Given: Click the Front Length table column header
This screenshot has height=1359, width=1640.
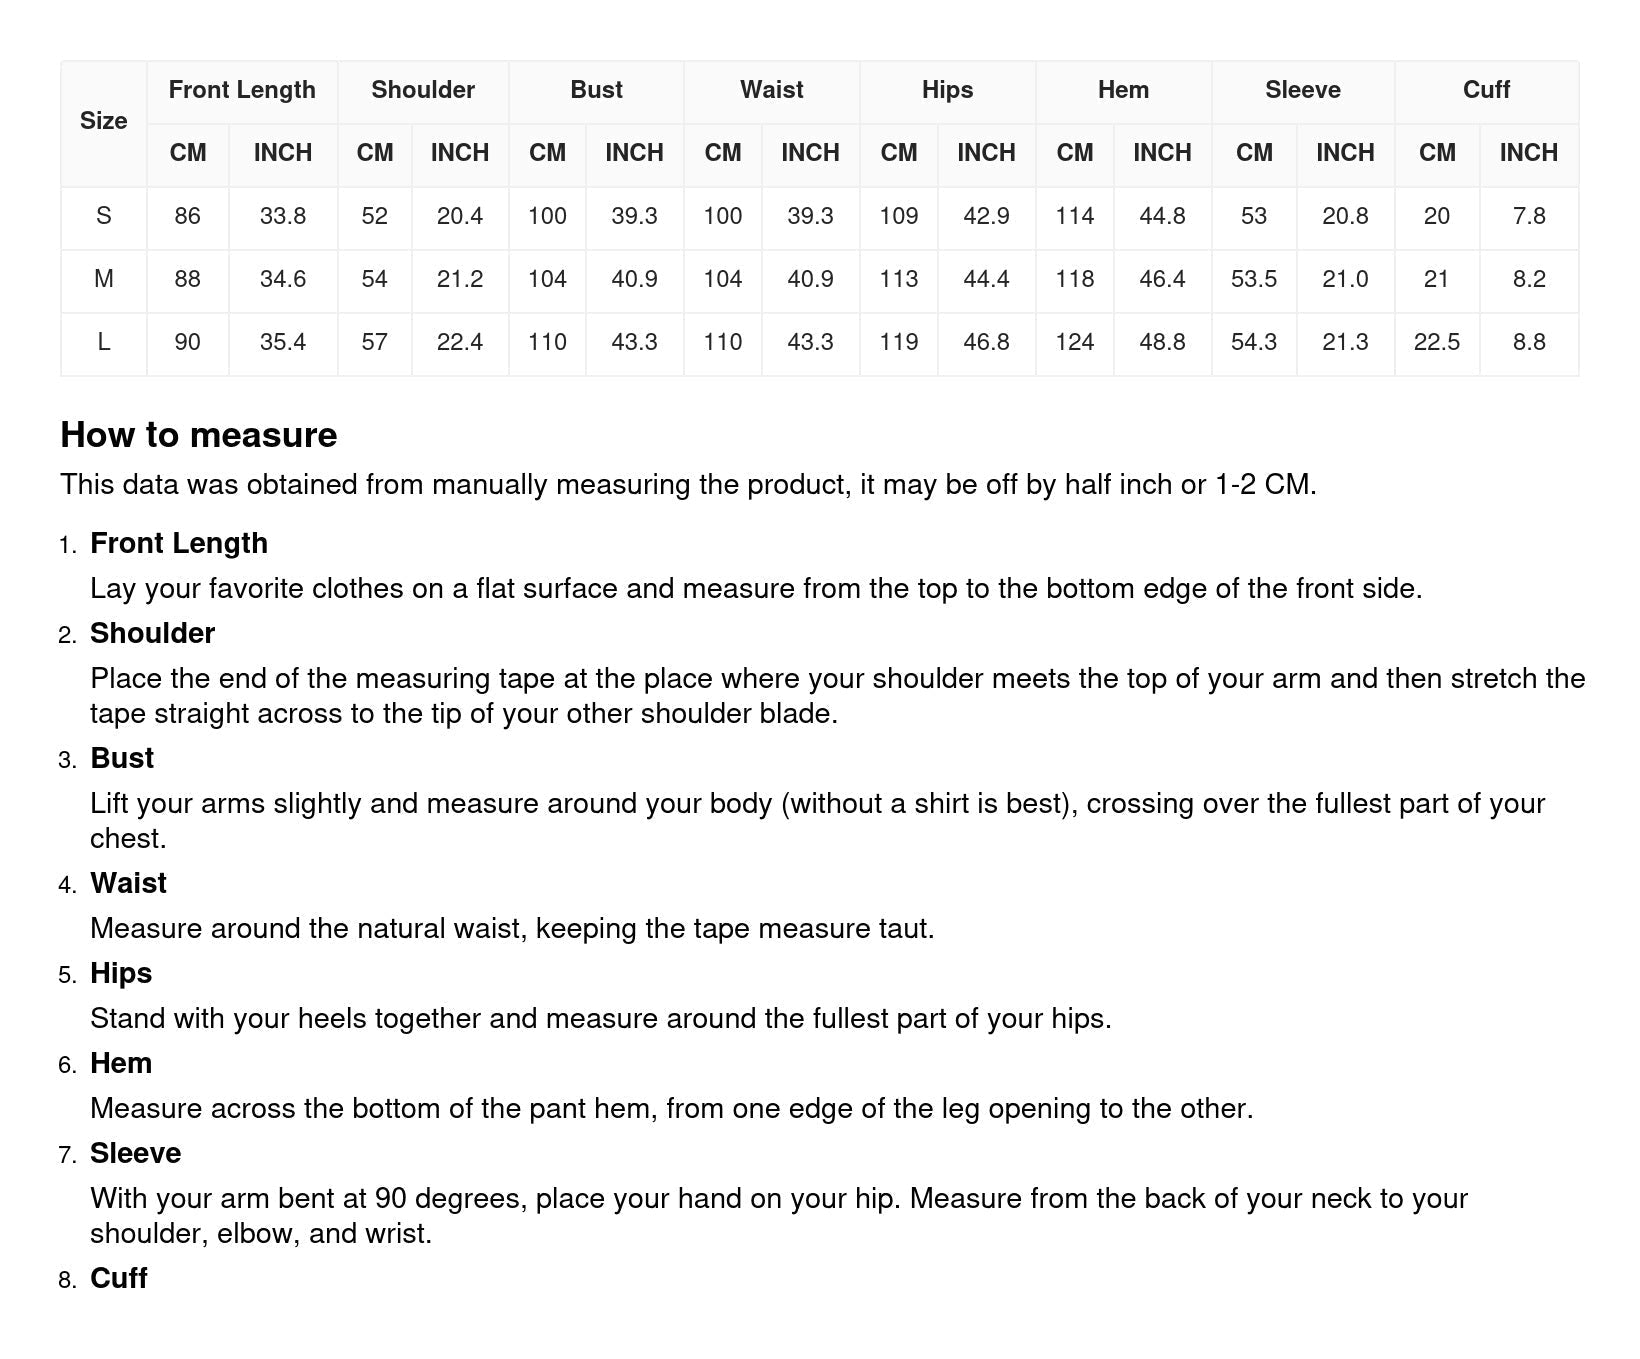Looking at the screenshot, I should [x=242, y=90].
